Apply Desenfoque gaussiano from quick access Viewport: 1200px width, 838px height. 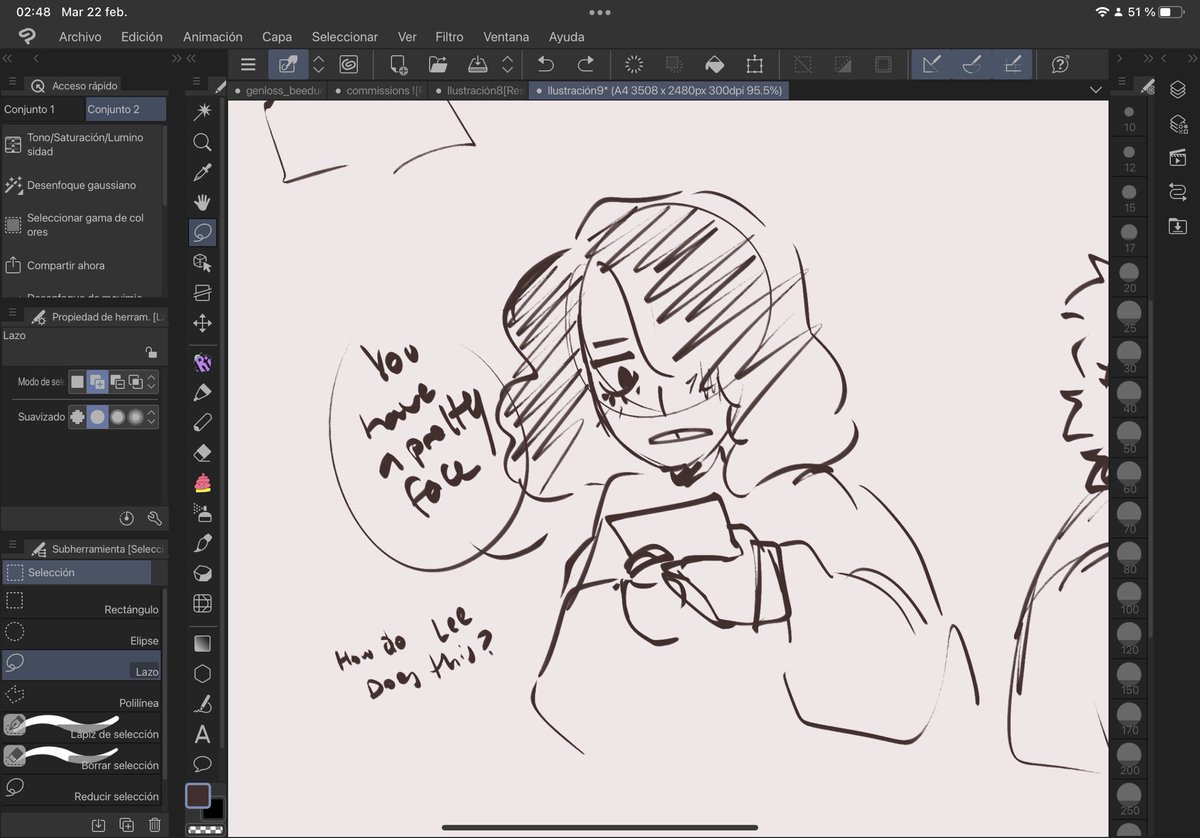(x=81, y=185)
